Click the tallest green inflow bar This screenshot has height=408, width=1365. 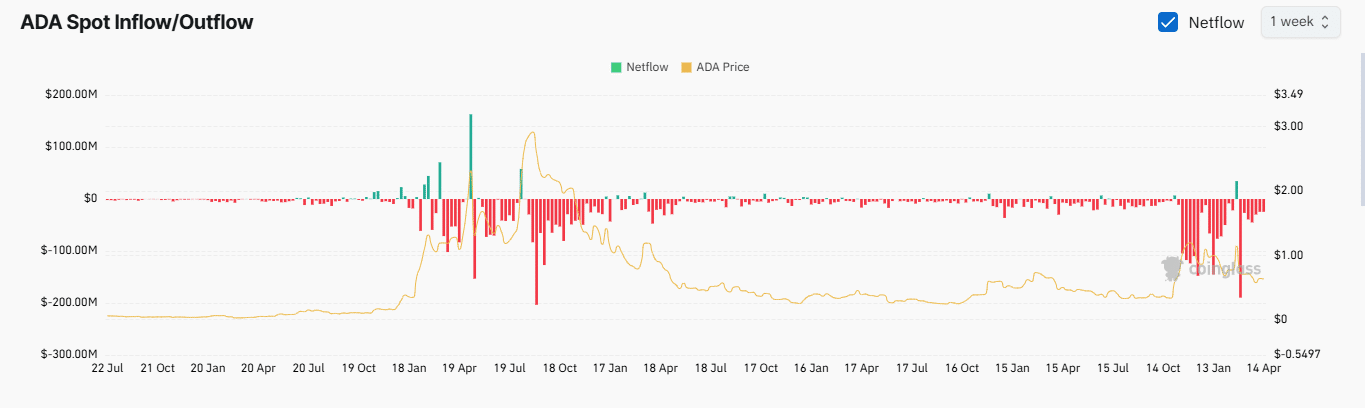coord(470,150)
